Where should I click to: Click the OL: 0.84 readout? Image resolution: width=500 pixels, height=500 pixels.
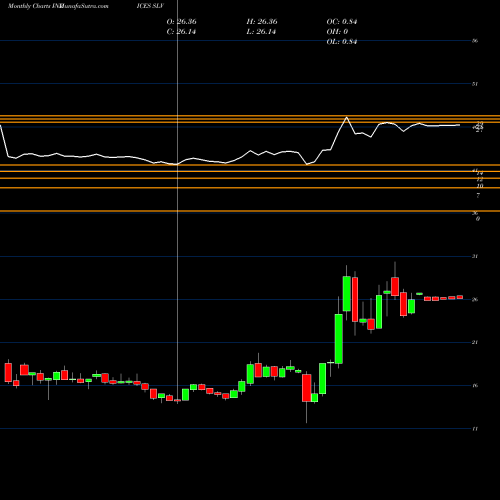click(342, 42)
